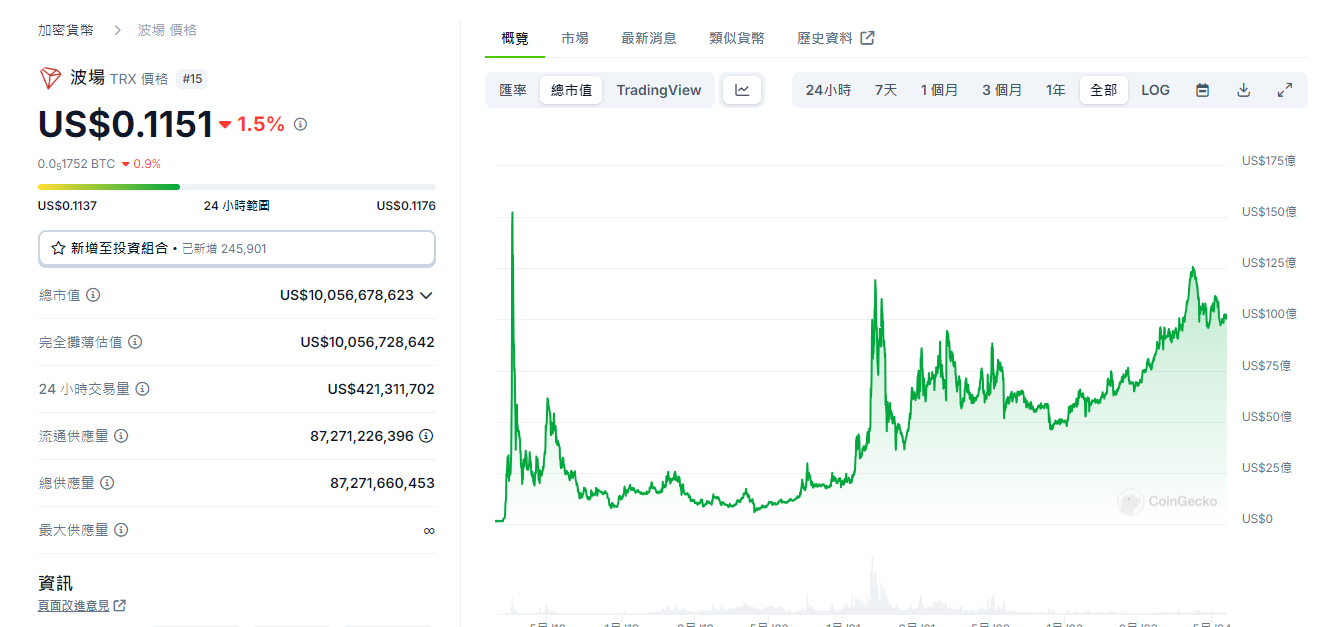Click external link icon beside 頁面改進意見
The image size is (1329, 627).
(x=120, y=605)
